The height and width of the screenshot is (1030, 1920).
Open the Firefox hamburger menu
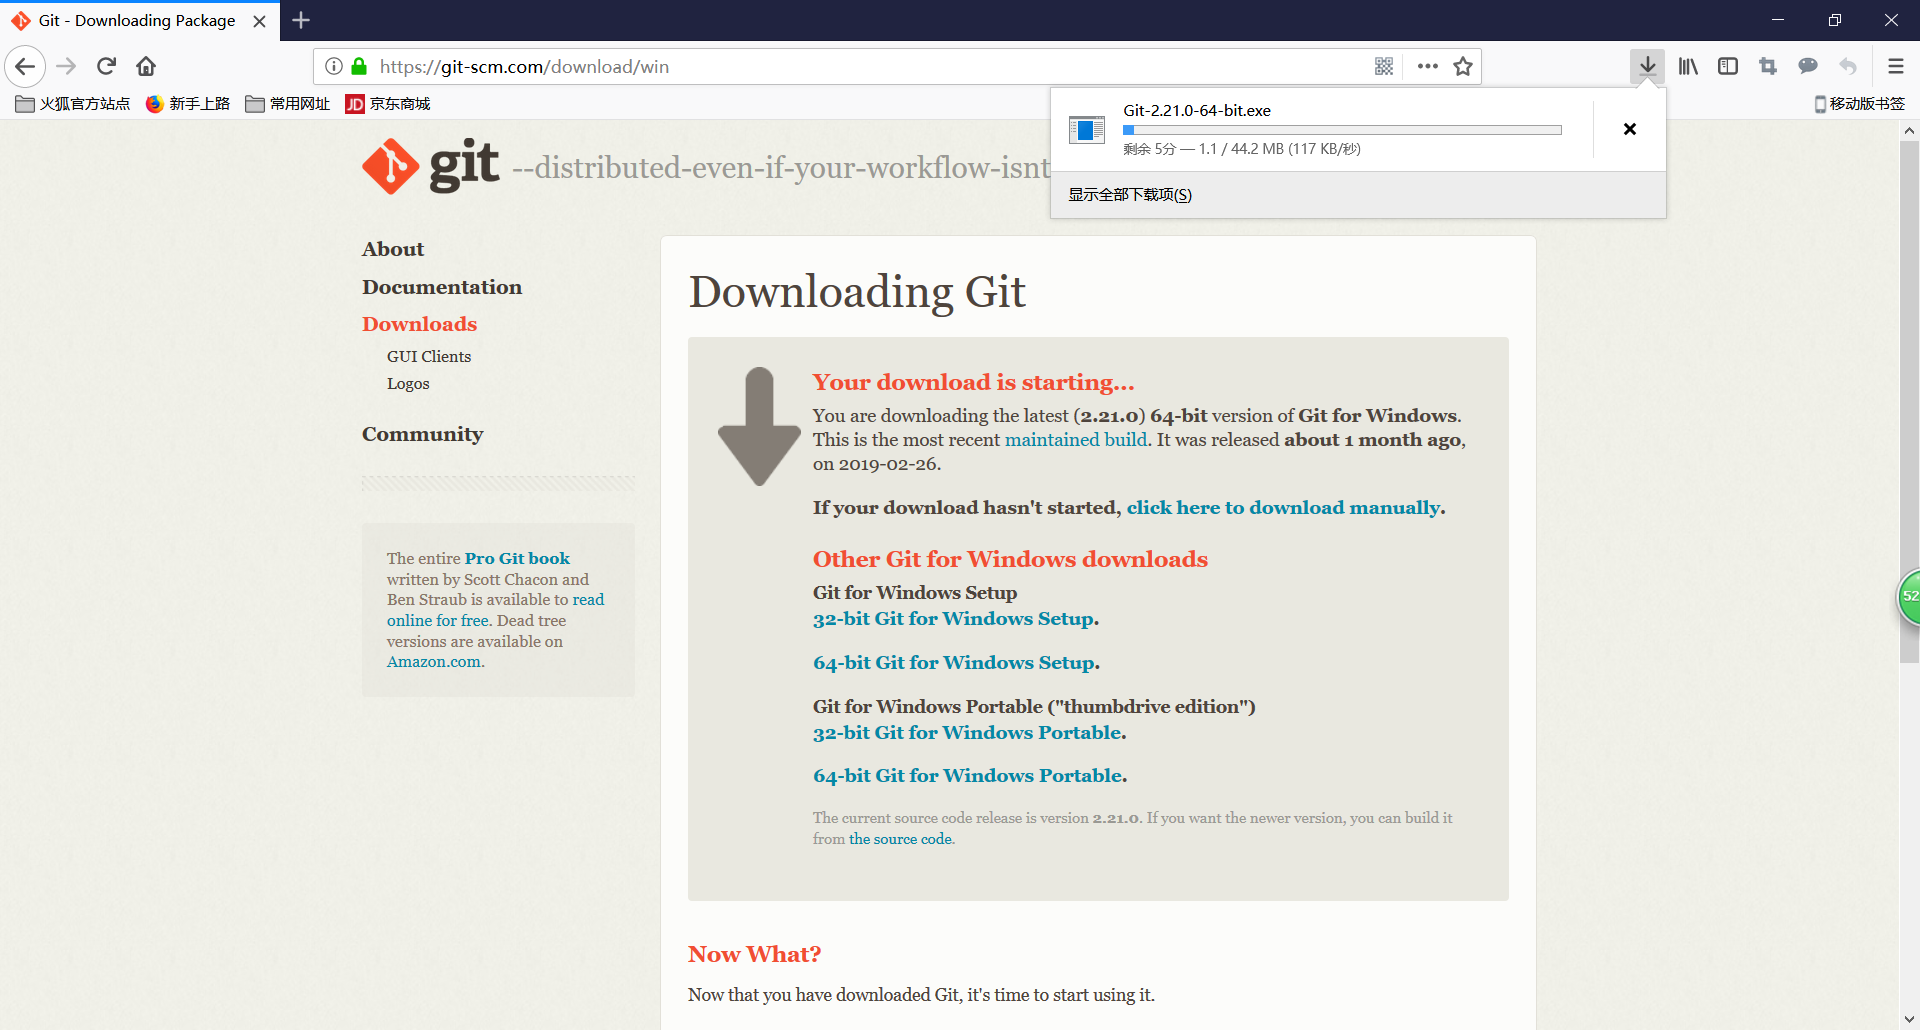point(1895,67)
